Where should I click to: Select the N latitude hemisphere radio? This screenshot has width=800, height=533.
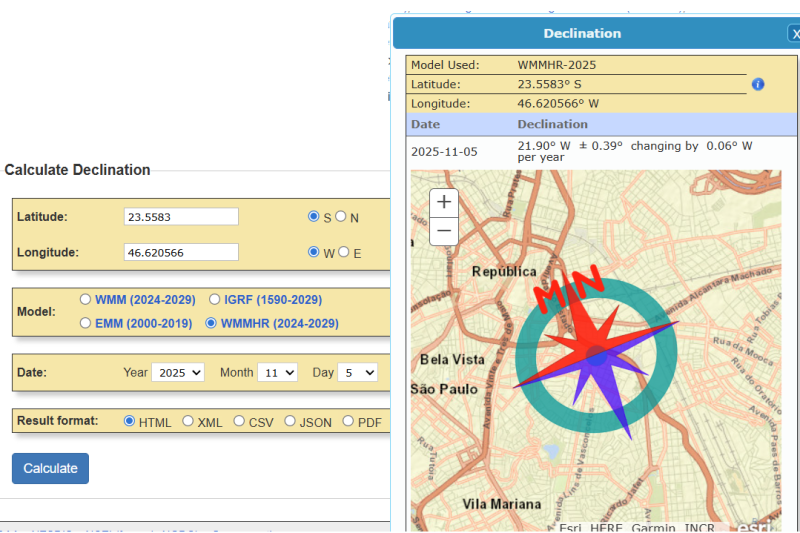click(341, 216)
